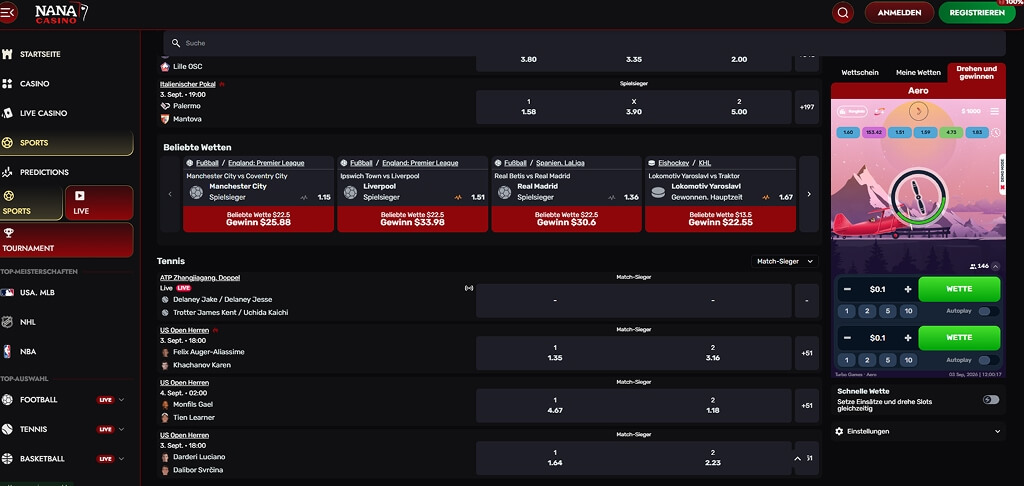Expand the Aero players count chevron
Viewport: 1024px width, 486px height.
995,266
